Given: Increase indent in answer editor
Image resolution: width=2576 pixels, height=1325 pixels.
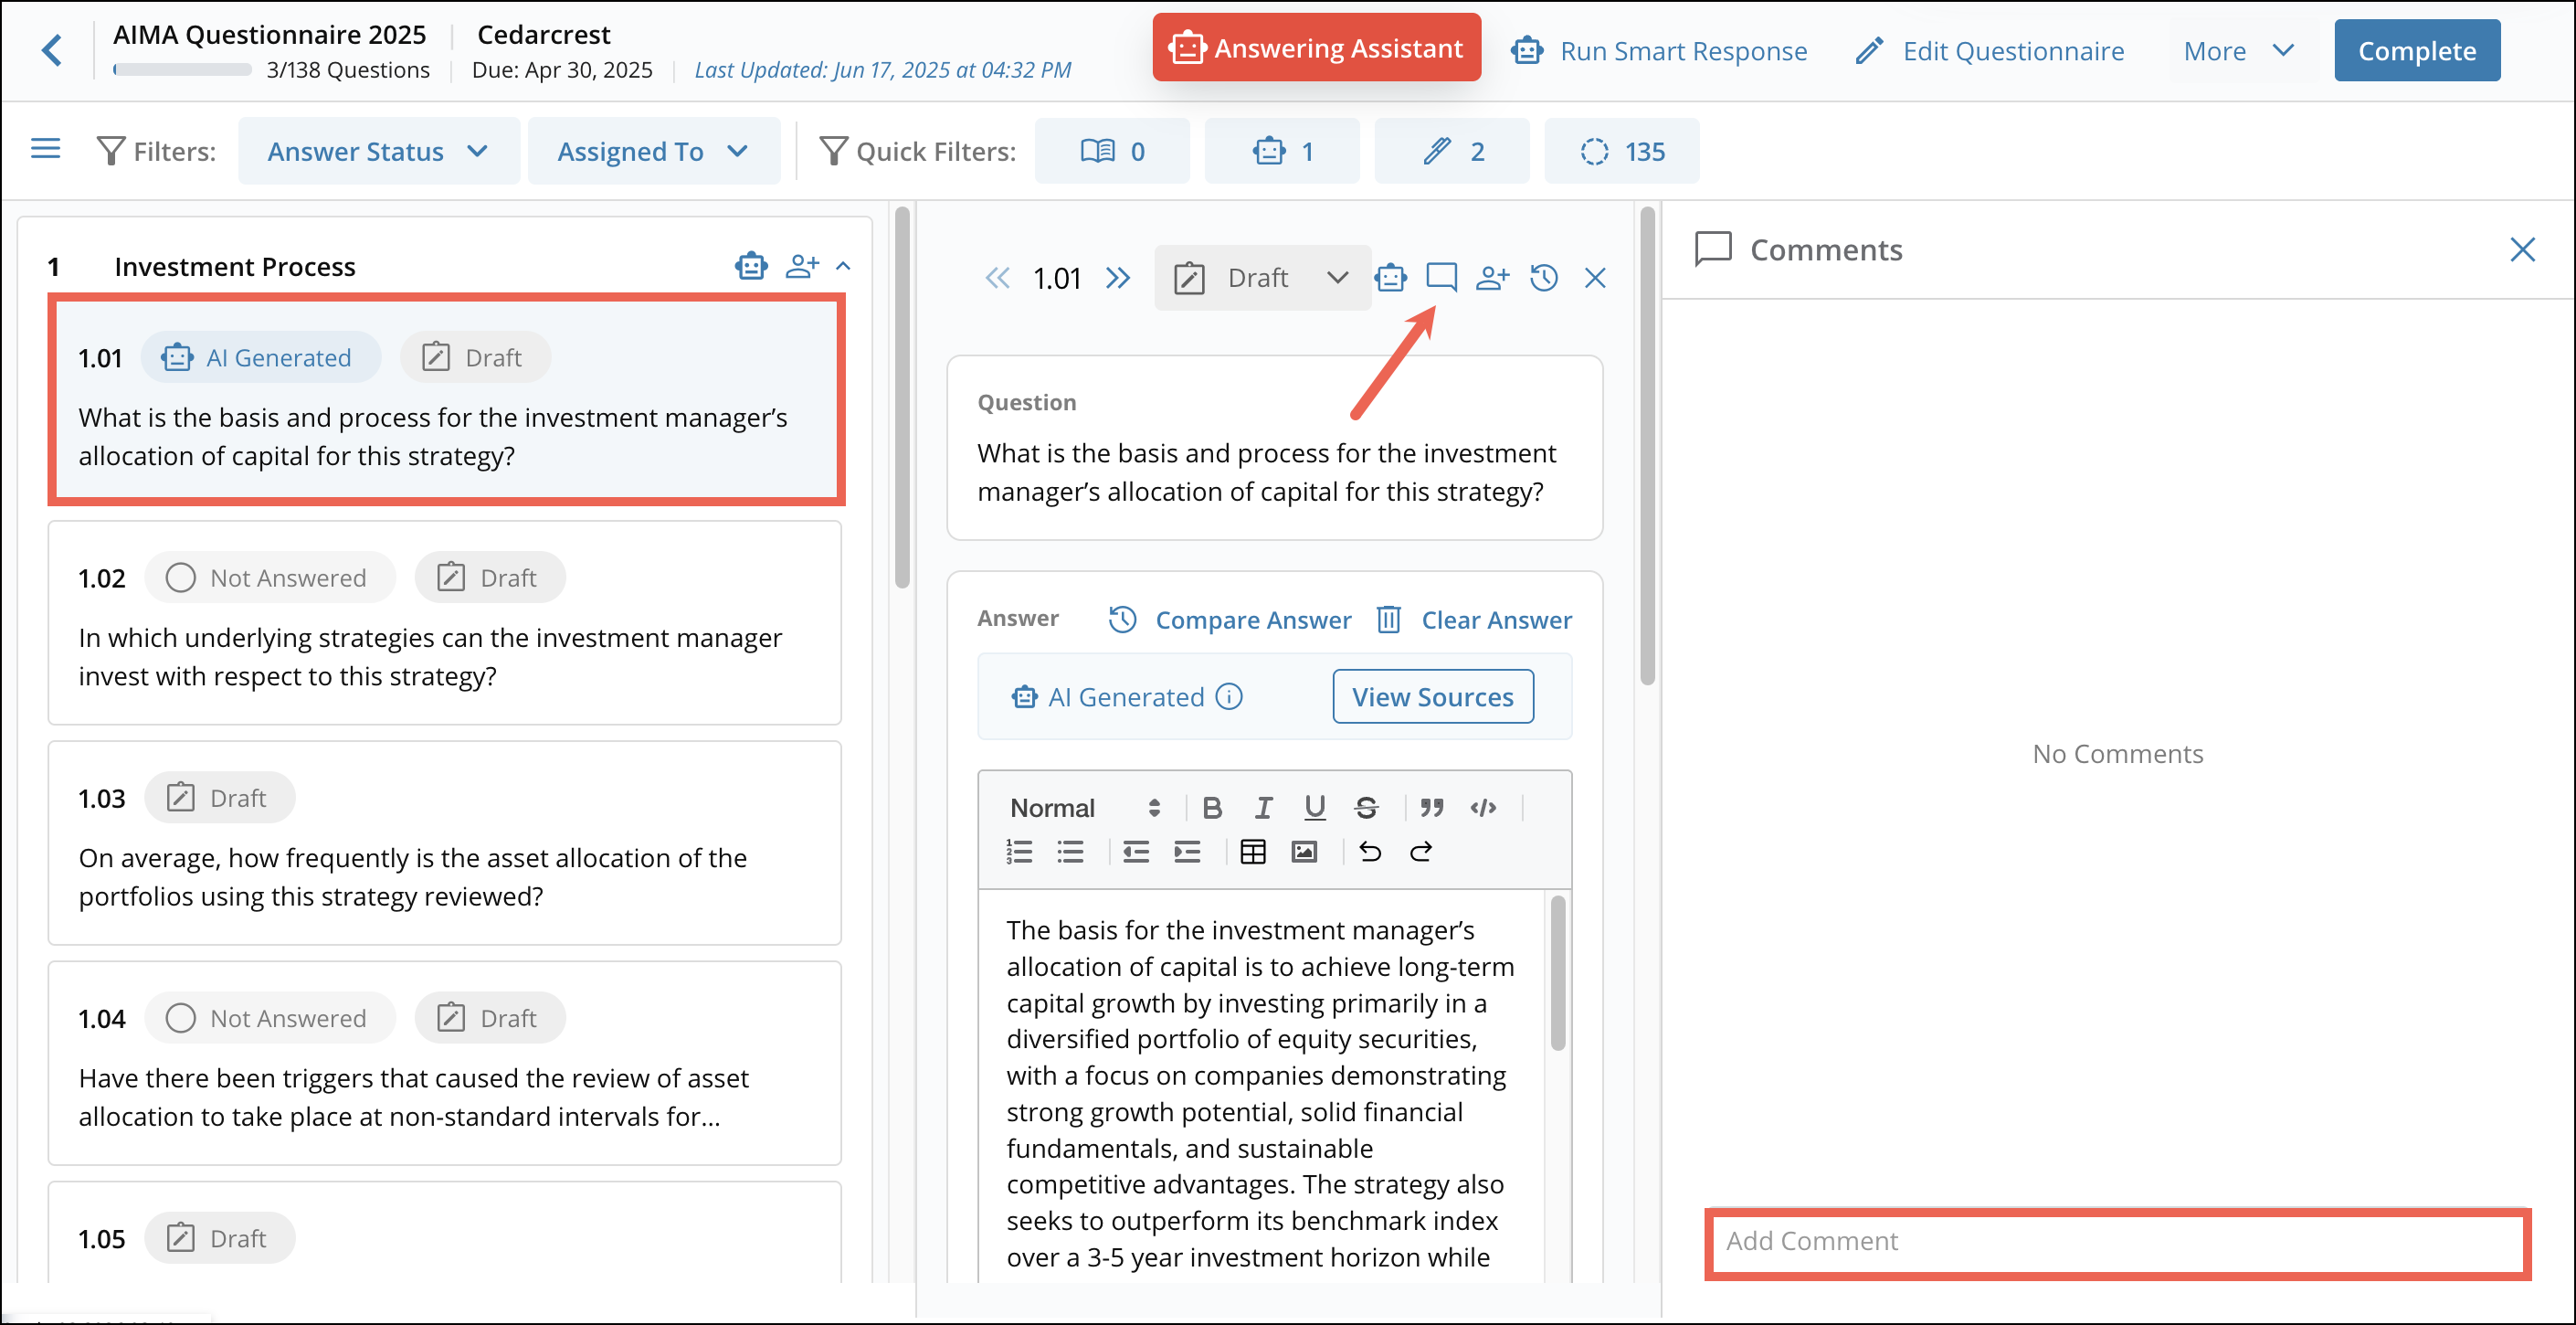Looking at the screenshot, I should 1187,851.
